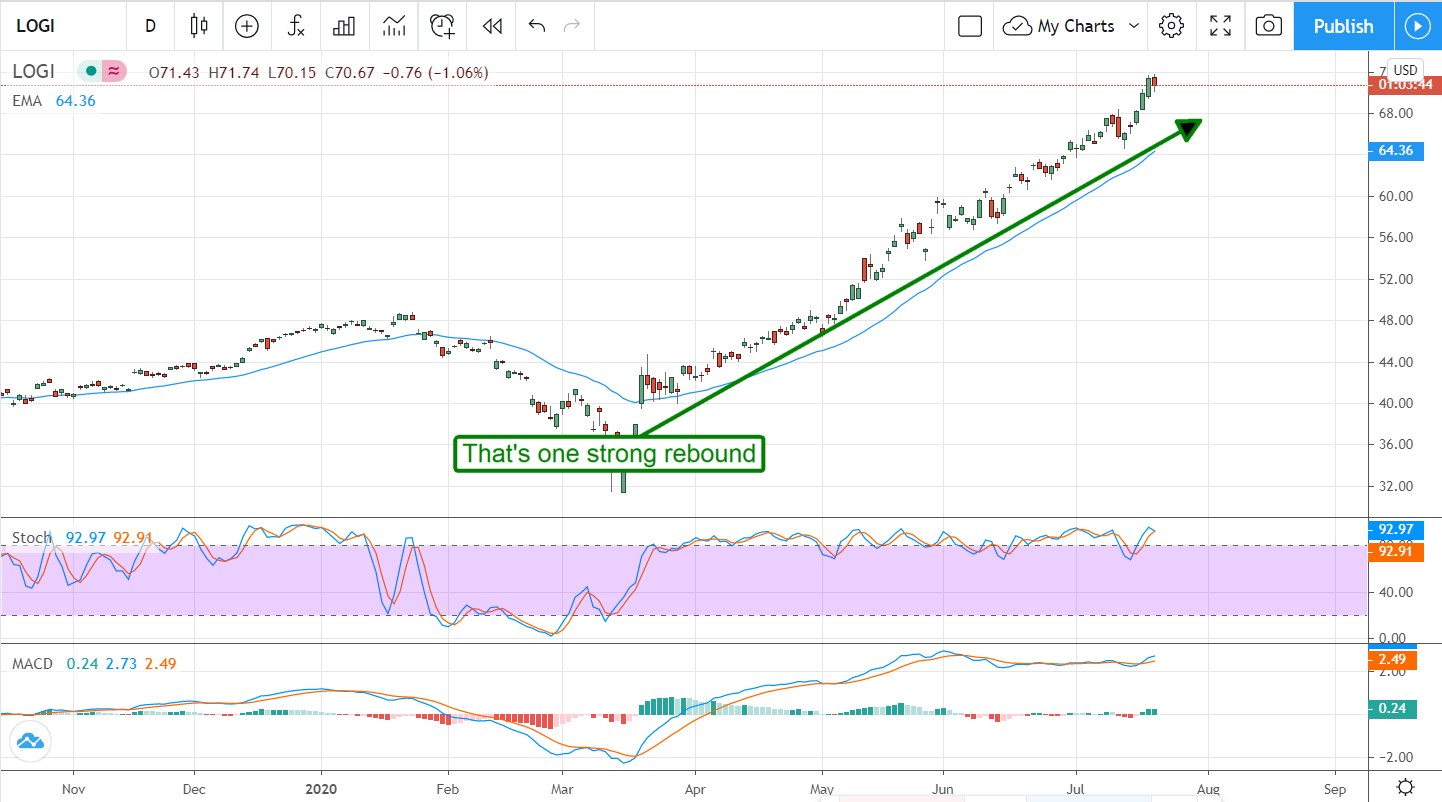Screen dimensions: 1442x802
Task: Enter fullscreen mode
Action: tap(1220, 26)
